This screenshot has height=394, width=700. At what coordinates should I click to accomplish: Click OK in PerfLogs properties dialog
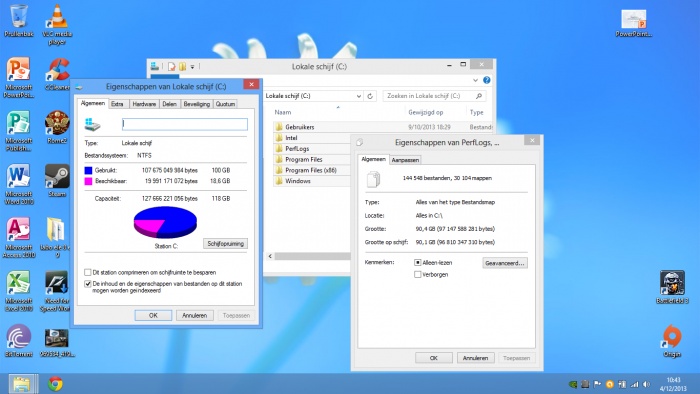433,358
